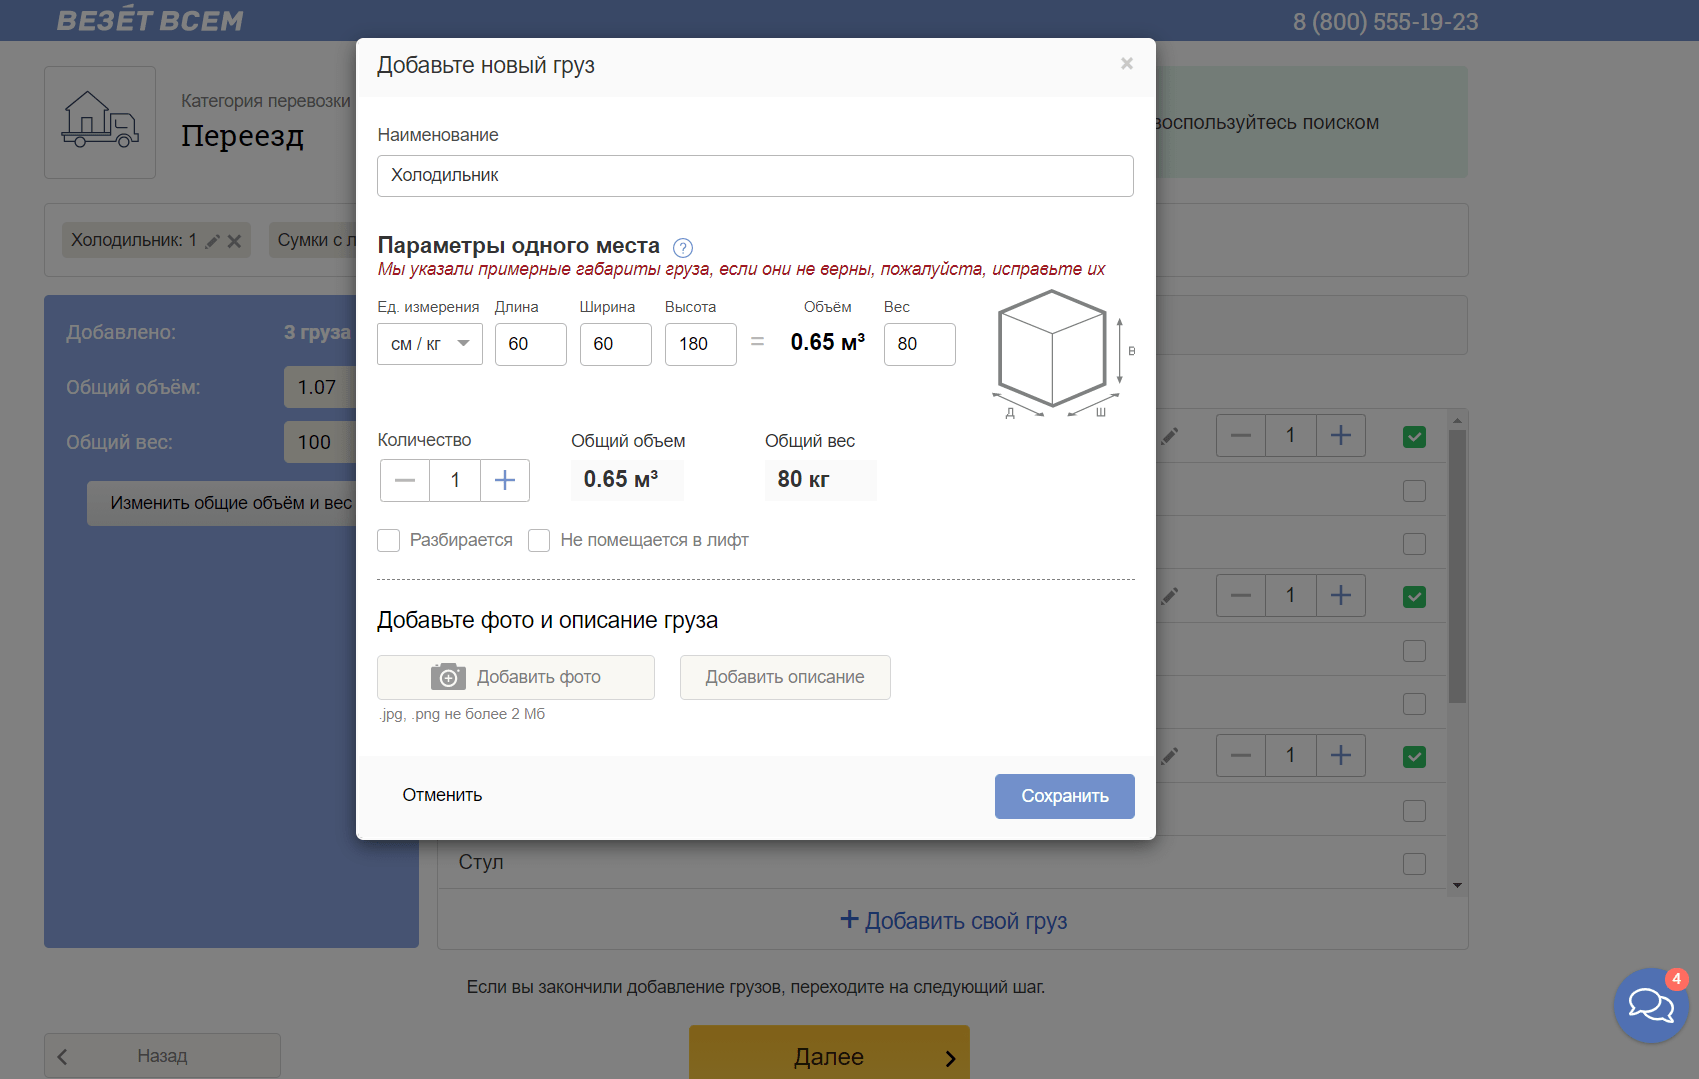Click Отменить to cancel the dialog
This screenshot has height=1079, width=1699.
point(442,795)
